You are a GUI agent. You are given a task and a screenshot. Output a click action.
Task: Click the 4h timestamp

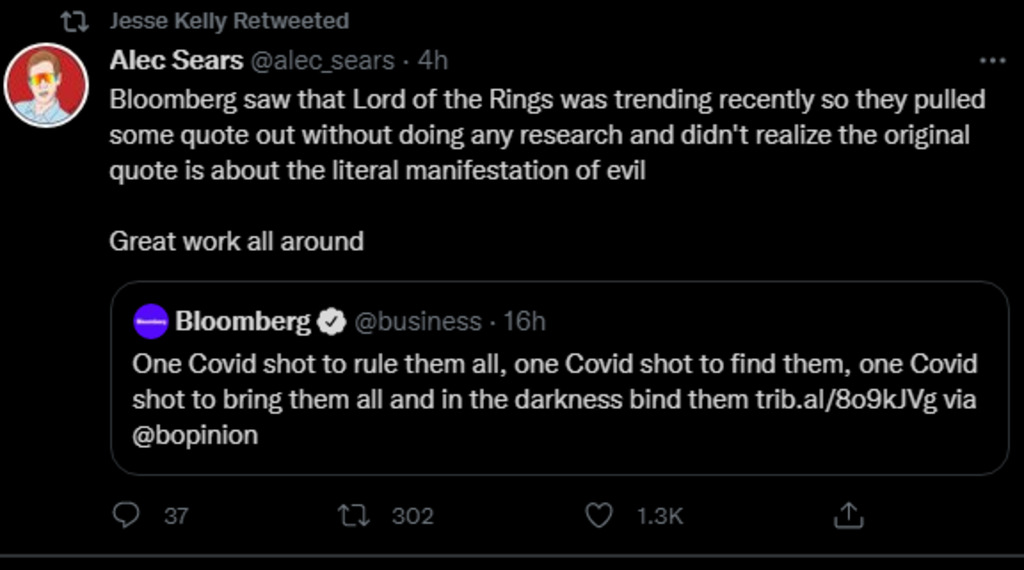pos(432,60)
